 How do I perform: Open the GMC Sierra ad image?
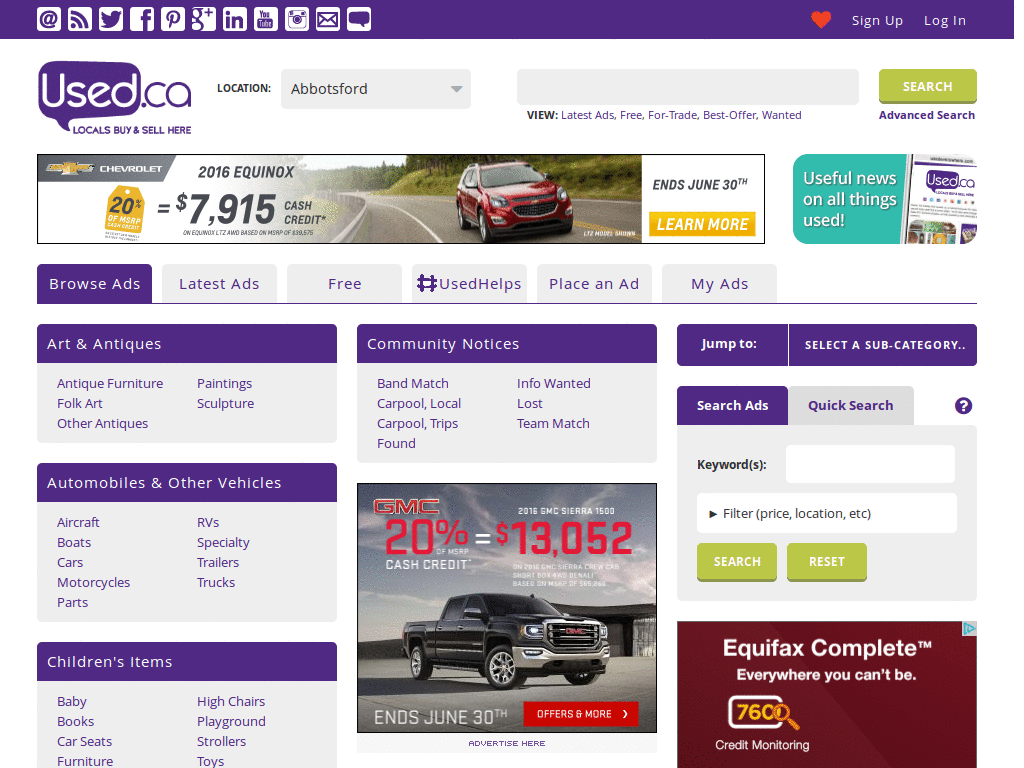(x=507, y=608)
